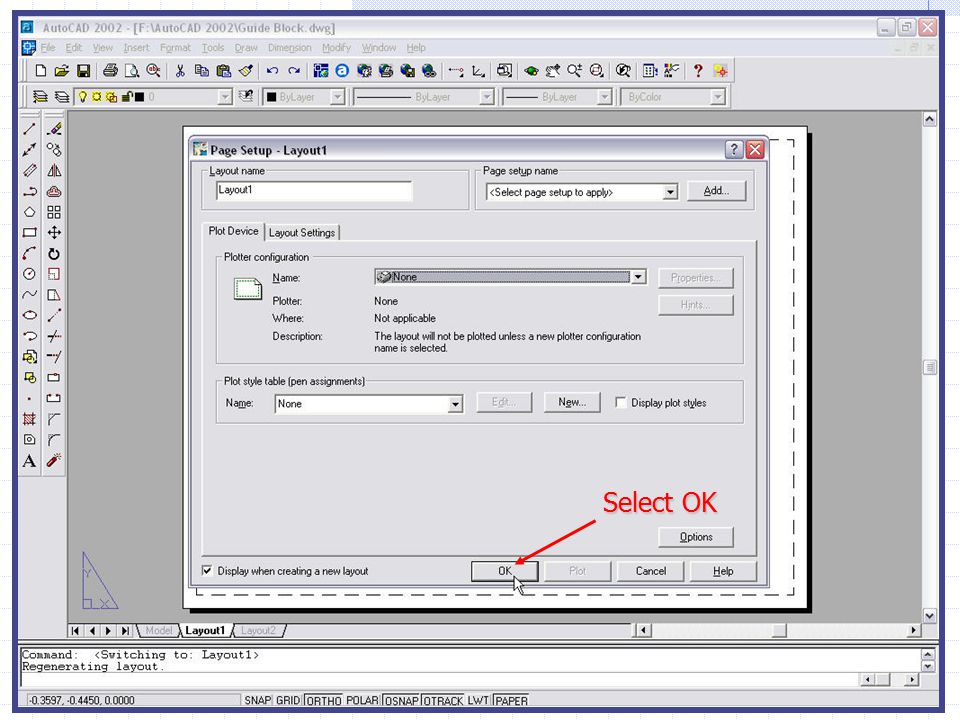This screenshot has height=720, width=960.
Task: Enable Display plot styles checkbox
Action: [x=620, y=402]
